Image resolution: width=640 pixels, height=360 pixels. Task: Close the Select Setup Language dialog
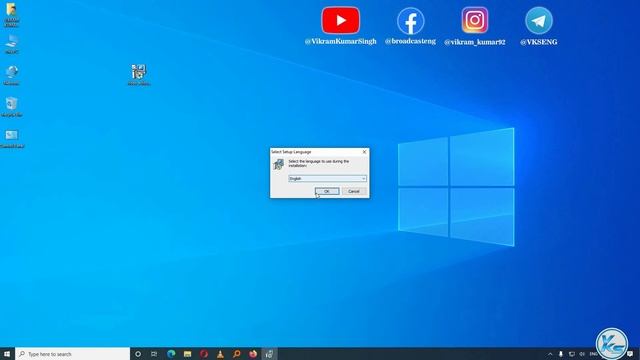(x=364, y=152)
